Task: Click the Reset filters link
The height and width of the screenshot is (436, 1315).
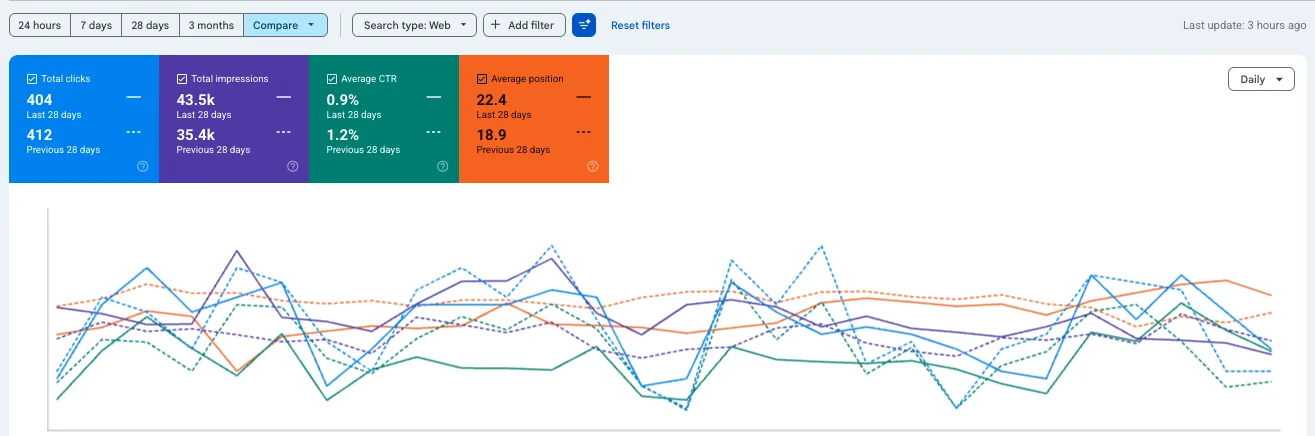Action: (x=640, y=25)
